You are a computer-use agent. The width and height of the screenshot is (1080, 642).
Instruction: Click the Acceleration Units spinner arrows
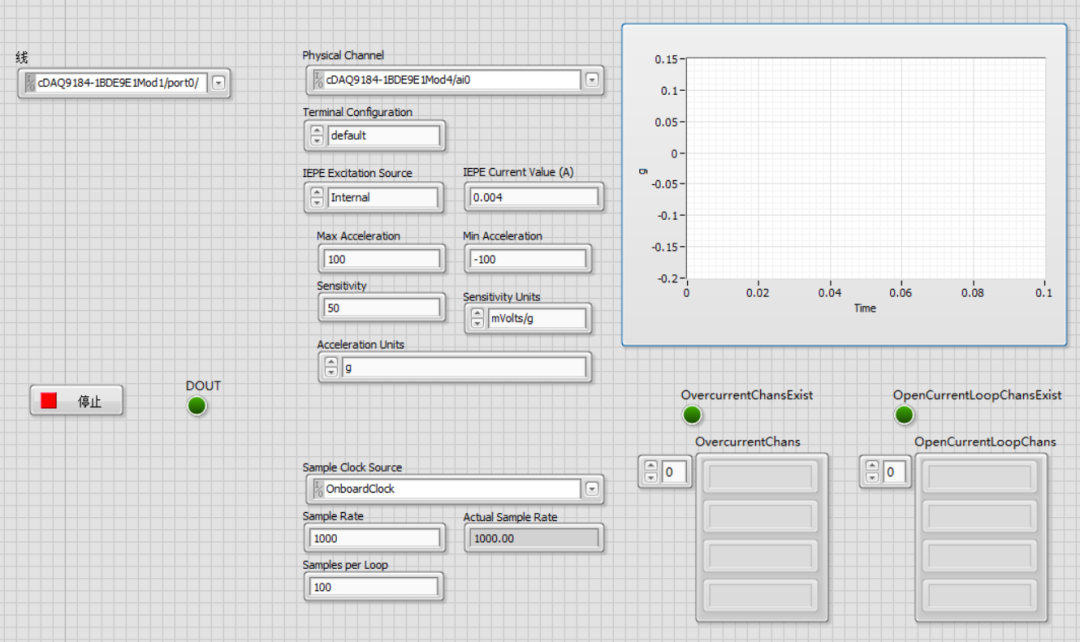tap(331, 367)
